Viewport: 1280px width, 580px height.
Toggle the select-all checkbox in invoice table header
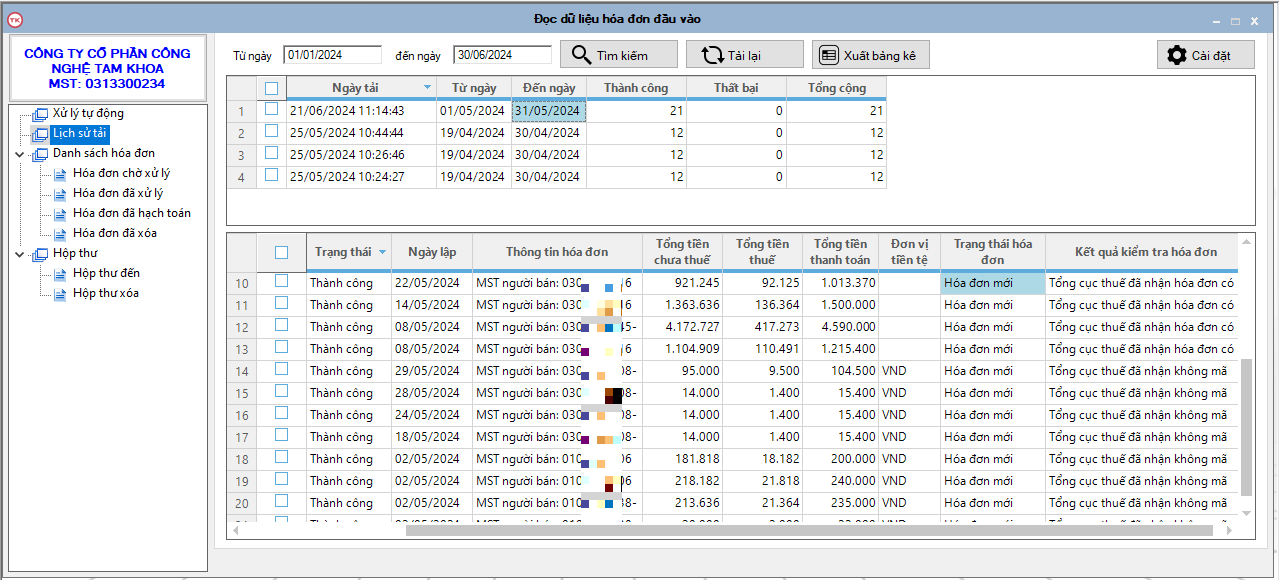281,252
